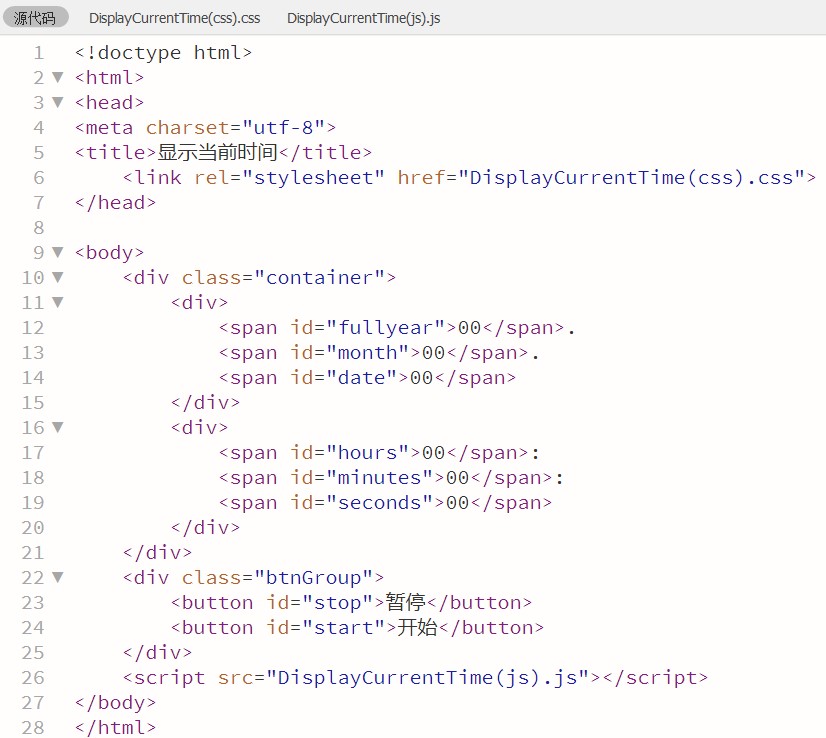This screenshot has height=738, width=826.
Task: Click the "fullyear" id value
Action: click(386, 328)
